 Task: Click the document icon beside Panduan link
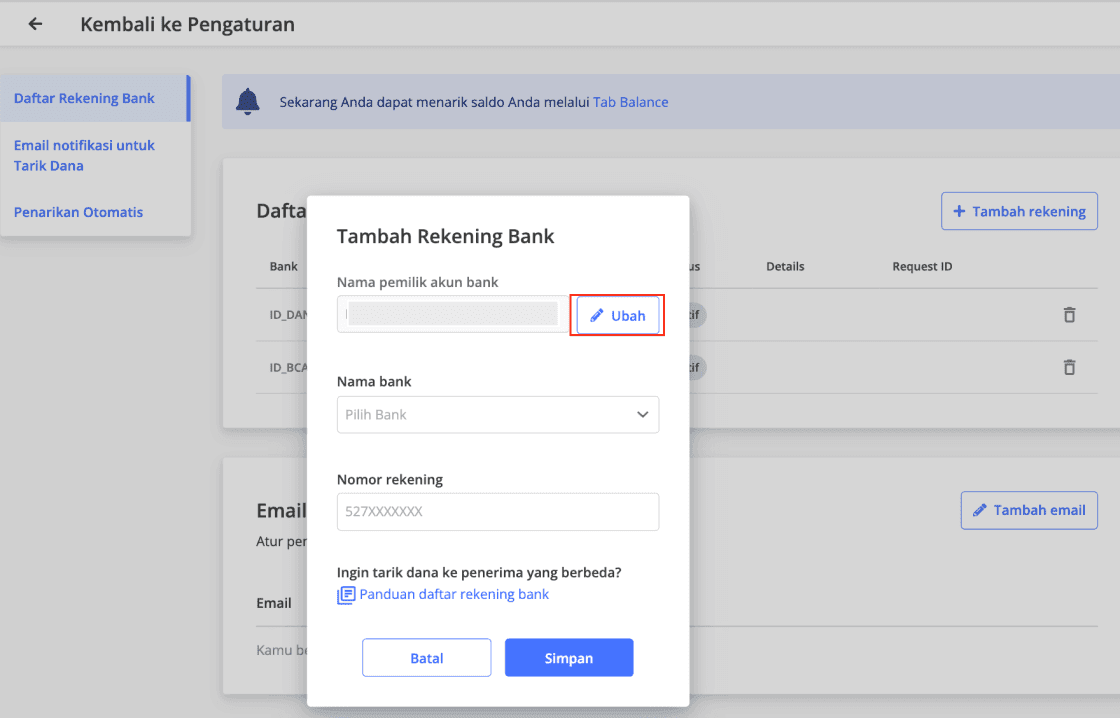tap(346, 595)
